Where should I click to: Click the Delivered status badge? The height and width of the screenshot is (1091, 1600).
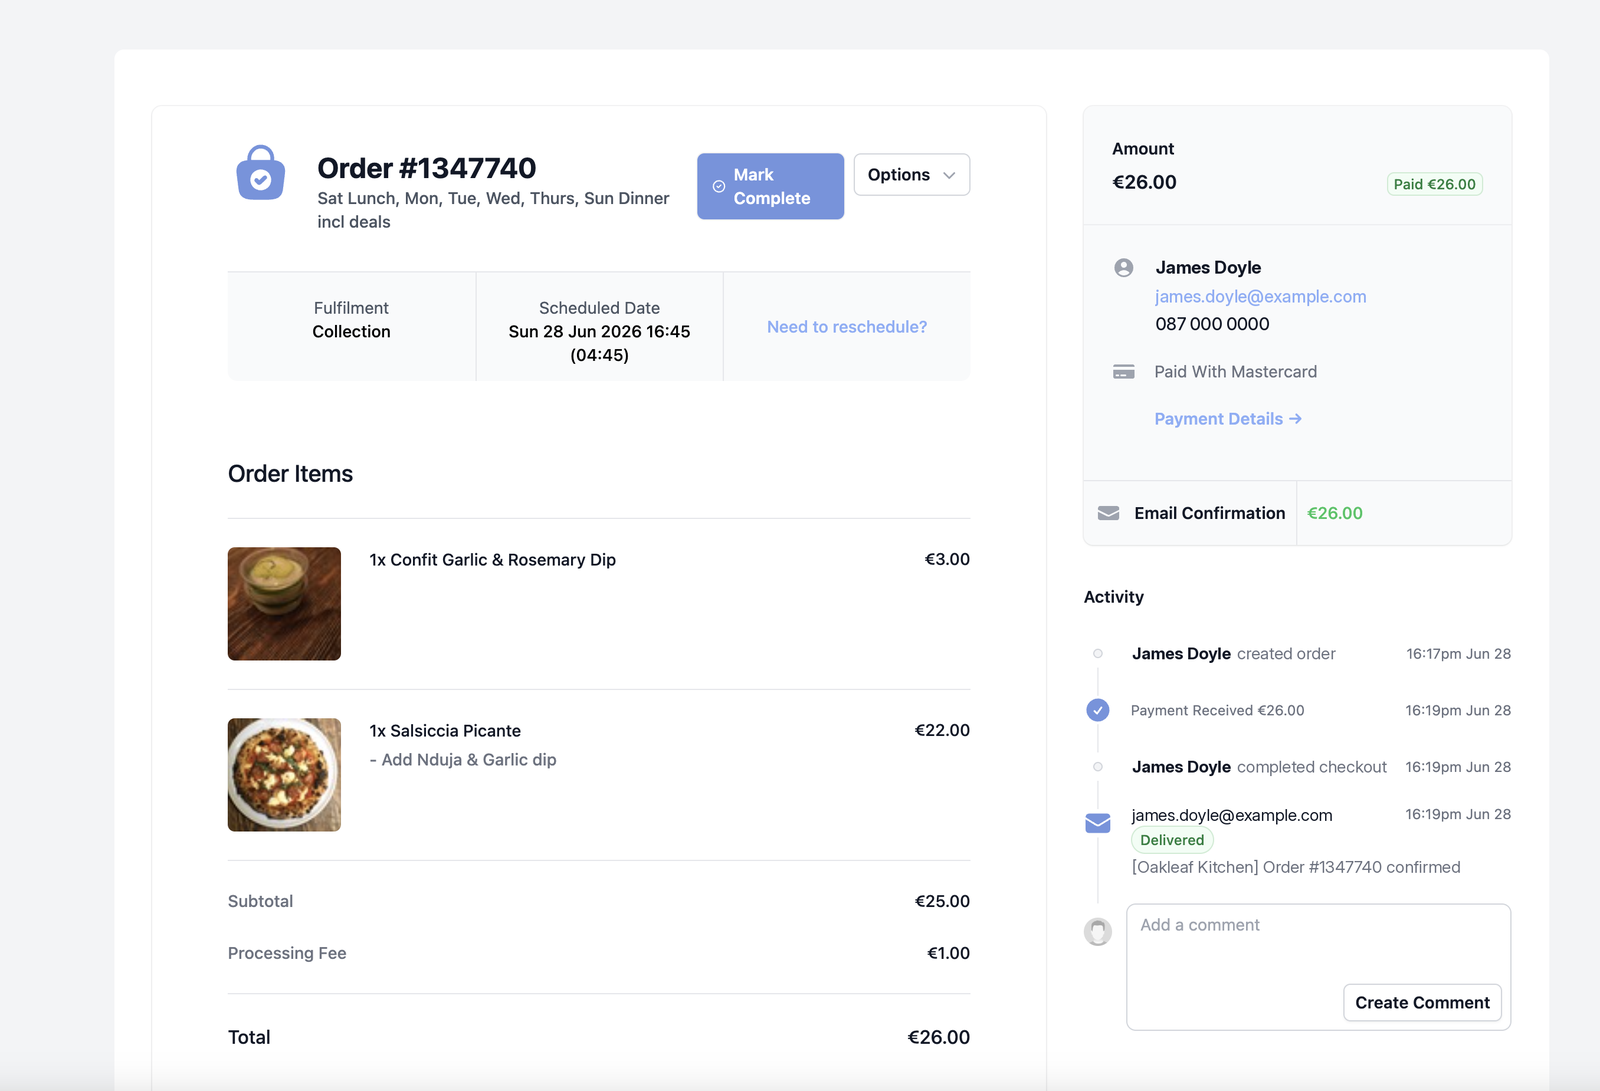click(x=1172, y=840)
